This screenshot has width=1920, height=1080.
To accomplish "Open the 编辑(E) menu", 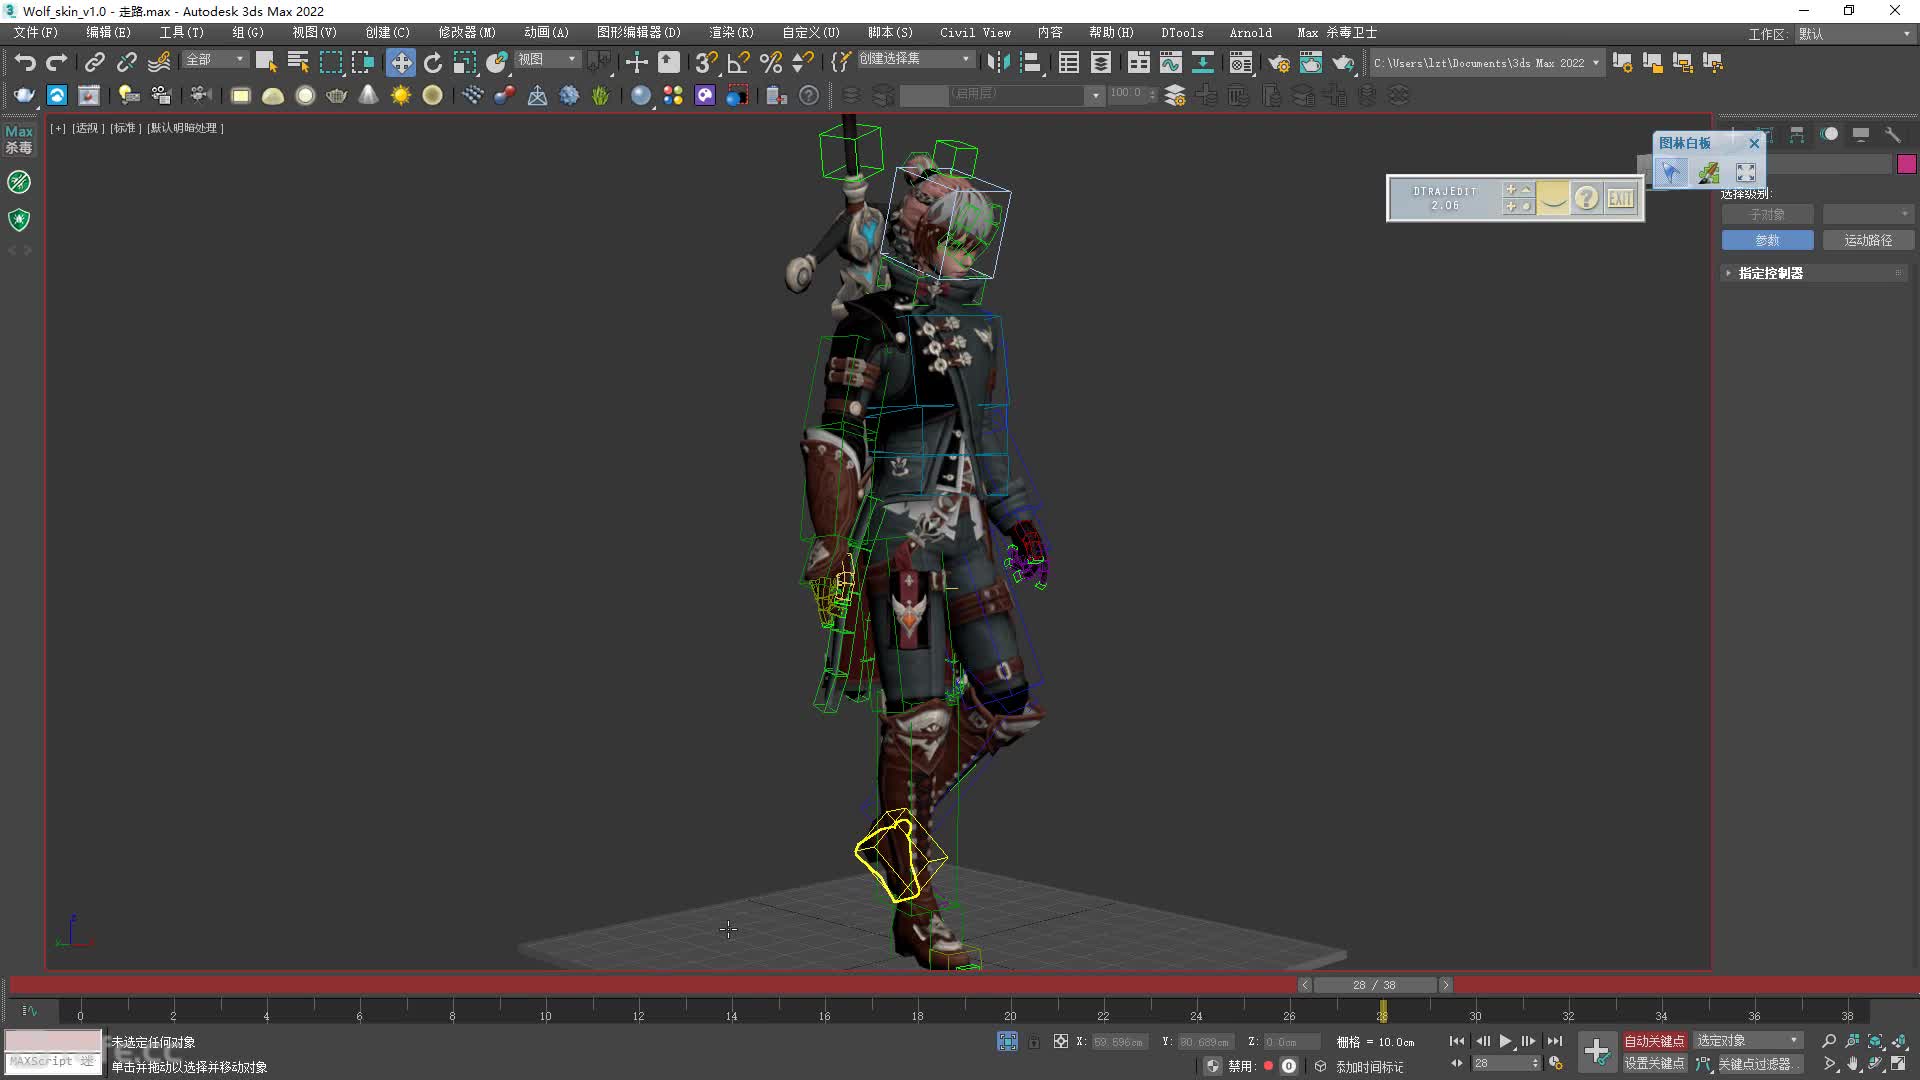I will point(108,33).
